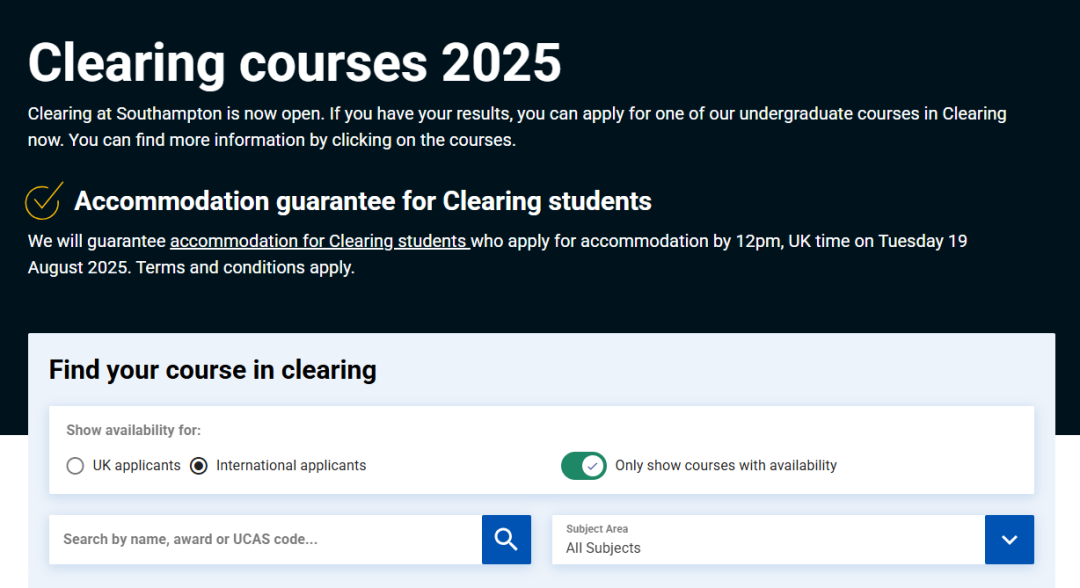Open the Subject Area dropdown chevron
This screenshot has height=588, width=1080.
1009,539
